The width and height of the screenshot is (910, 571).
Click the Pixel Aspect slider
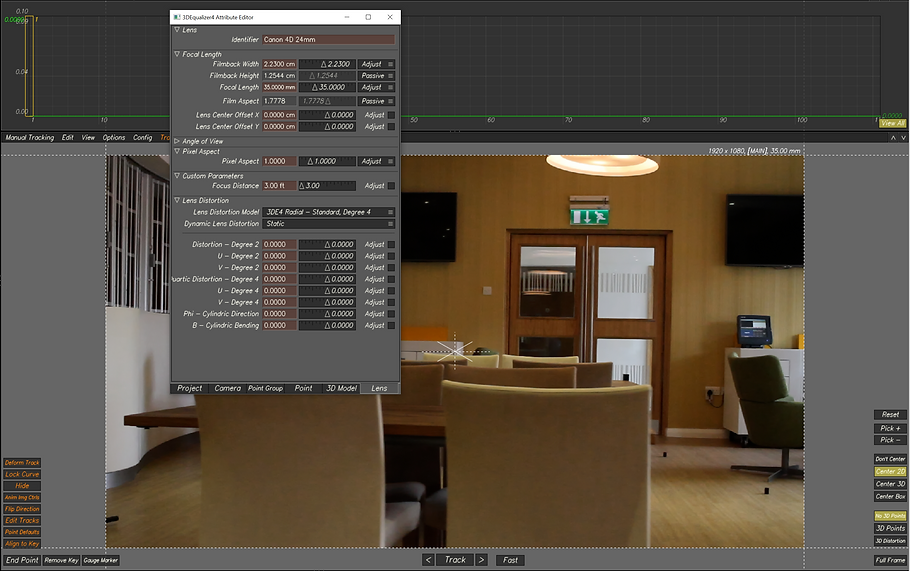tap(327, 161)
